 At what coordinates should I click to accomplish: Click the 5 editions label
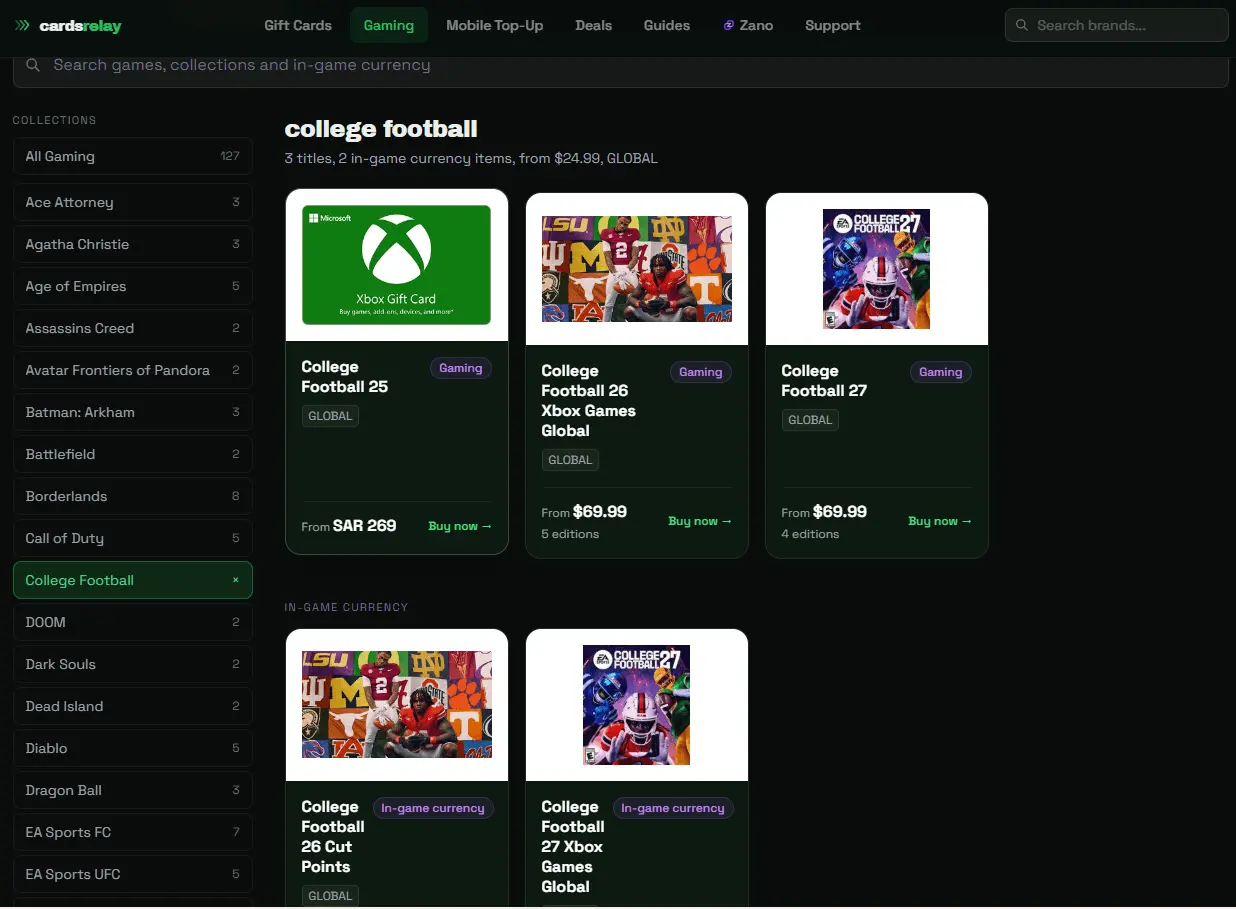570,534
